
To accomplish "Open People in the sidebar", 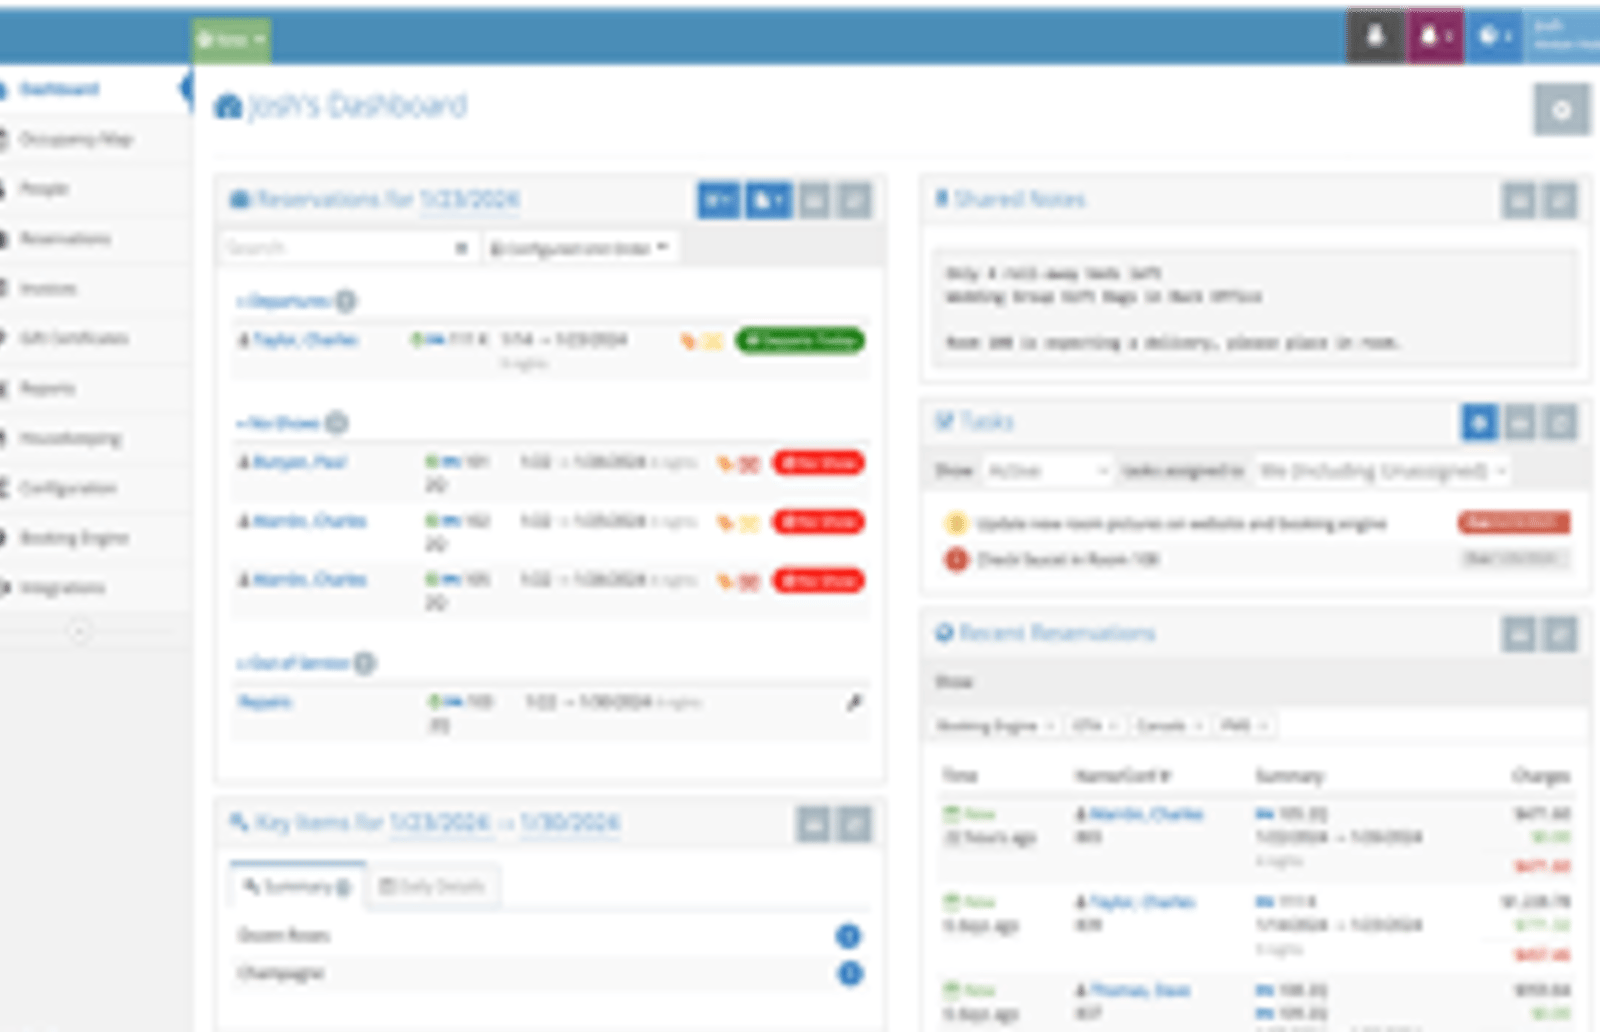I will click(x=45, y=189).
